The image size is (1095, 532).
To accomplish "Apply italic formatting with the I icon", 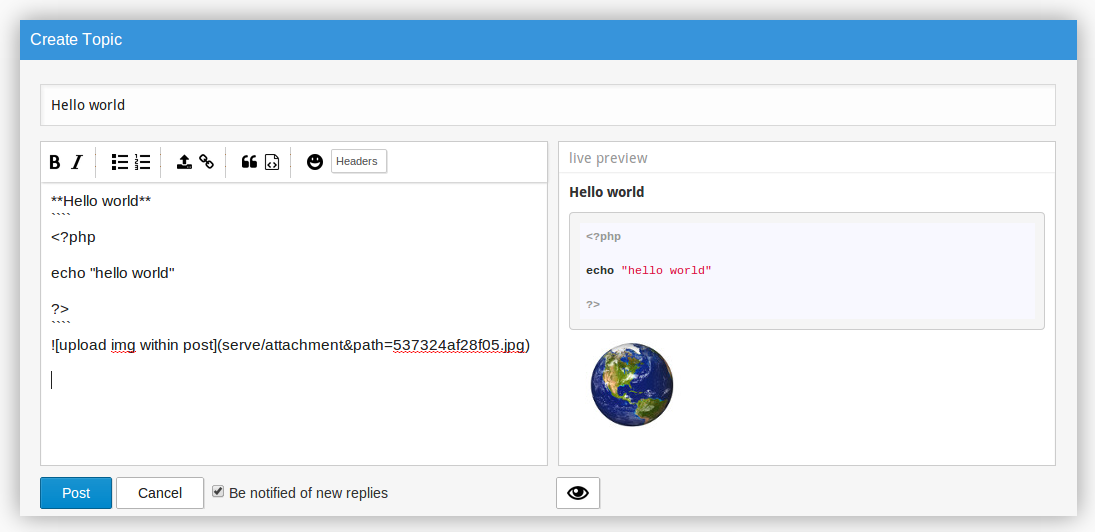I will [x=77, y=162].
